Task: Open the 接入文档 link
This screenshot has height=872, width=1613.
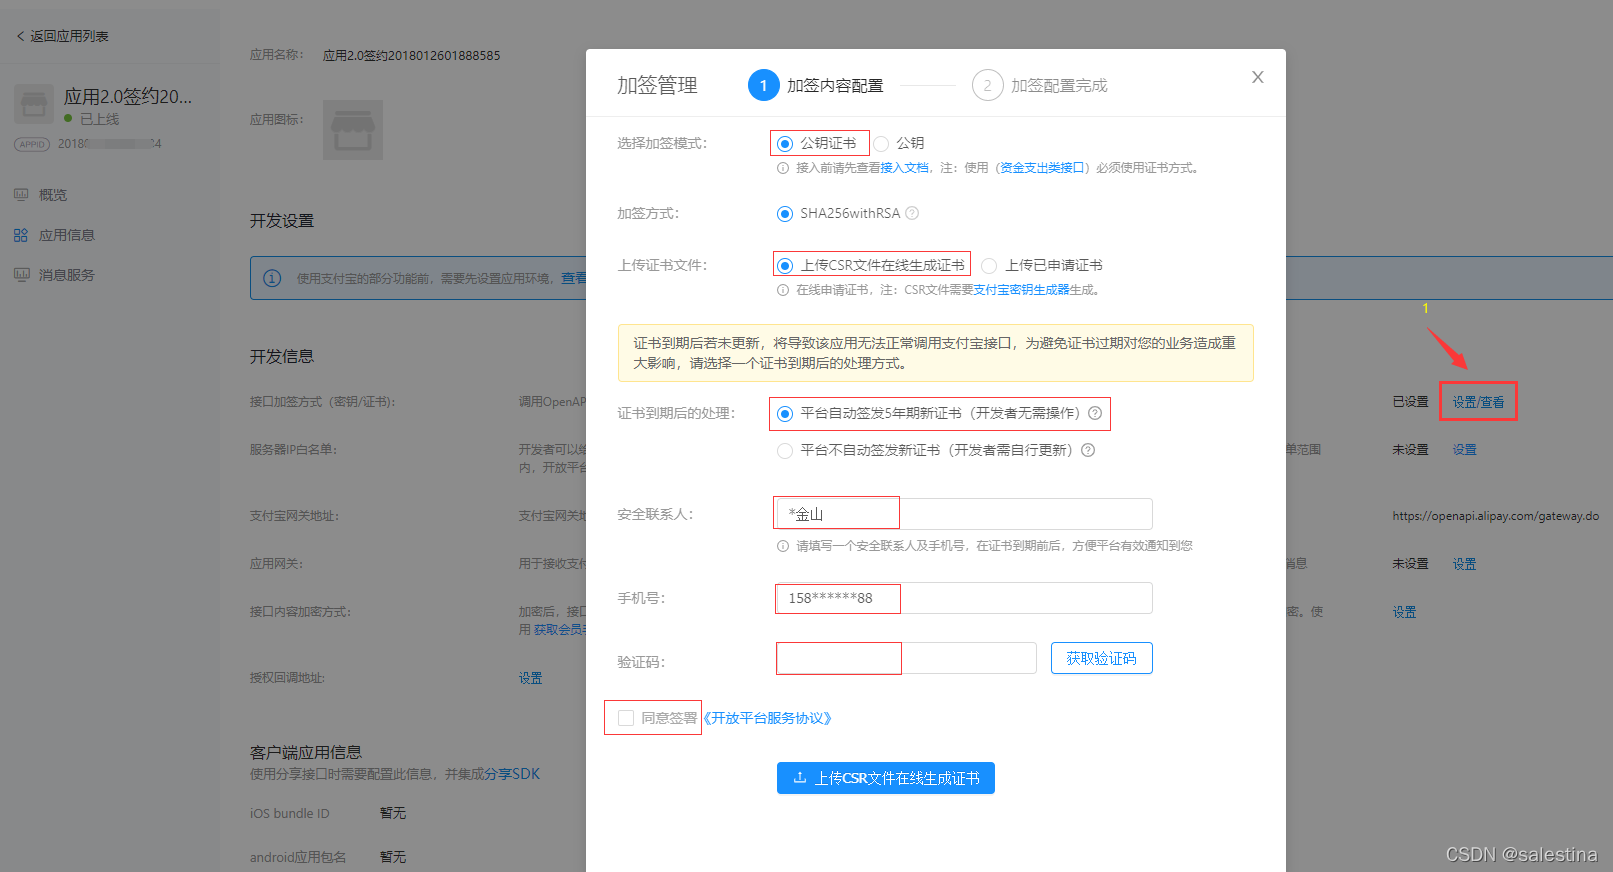Action: click(x=904, y=168)
